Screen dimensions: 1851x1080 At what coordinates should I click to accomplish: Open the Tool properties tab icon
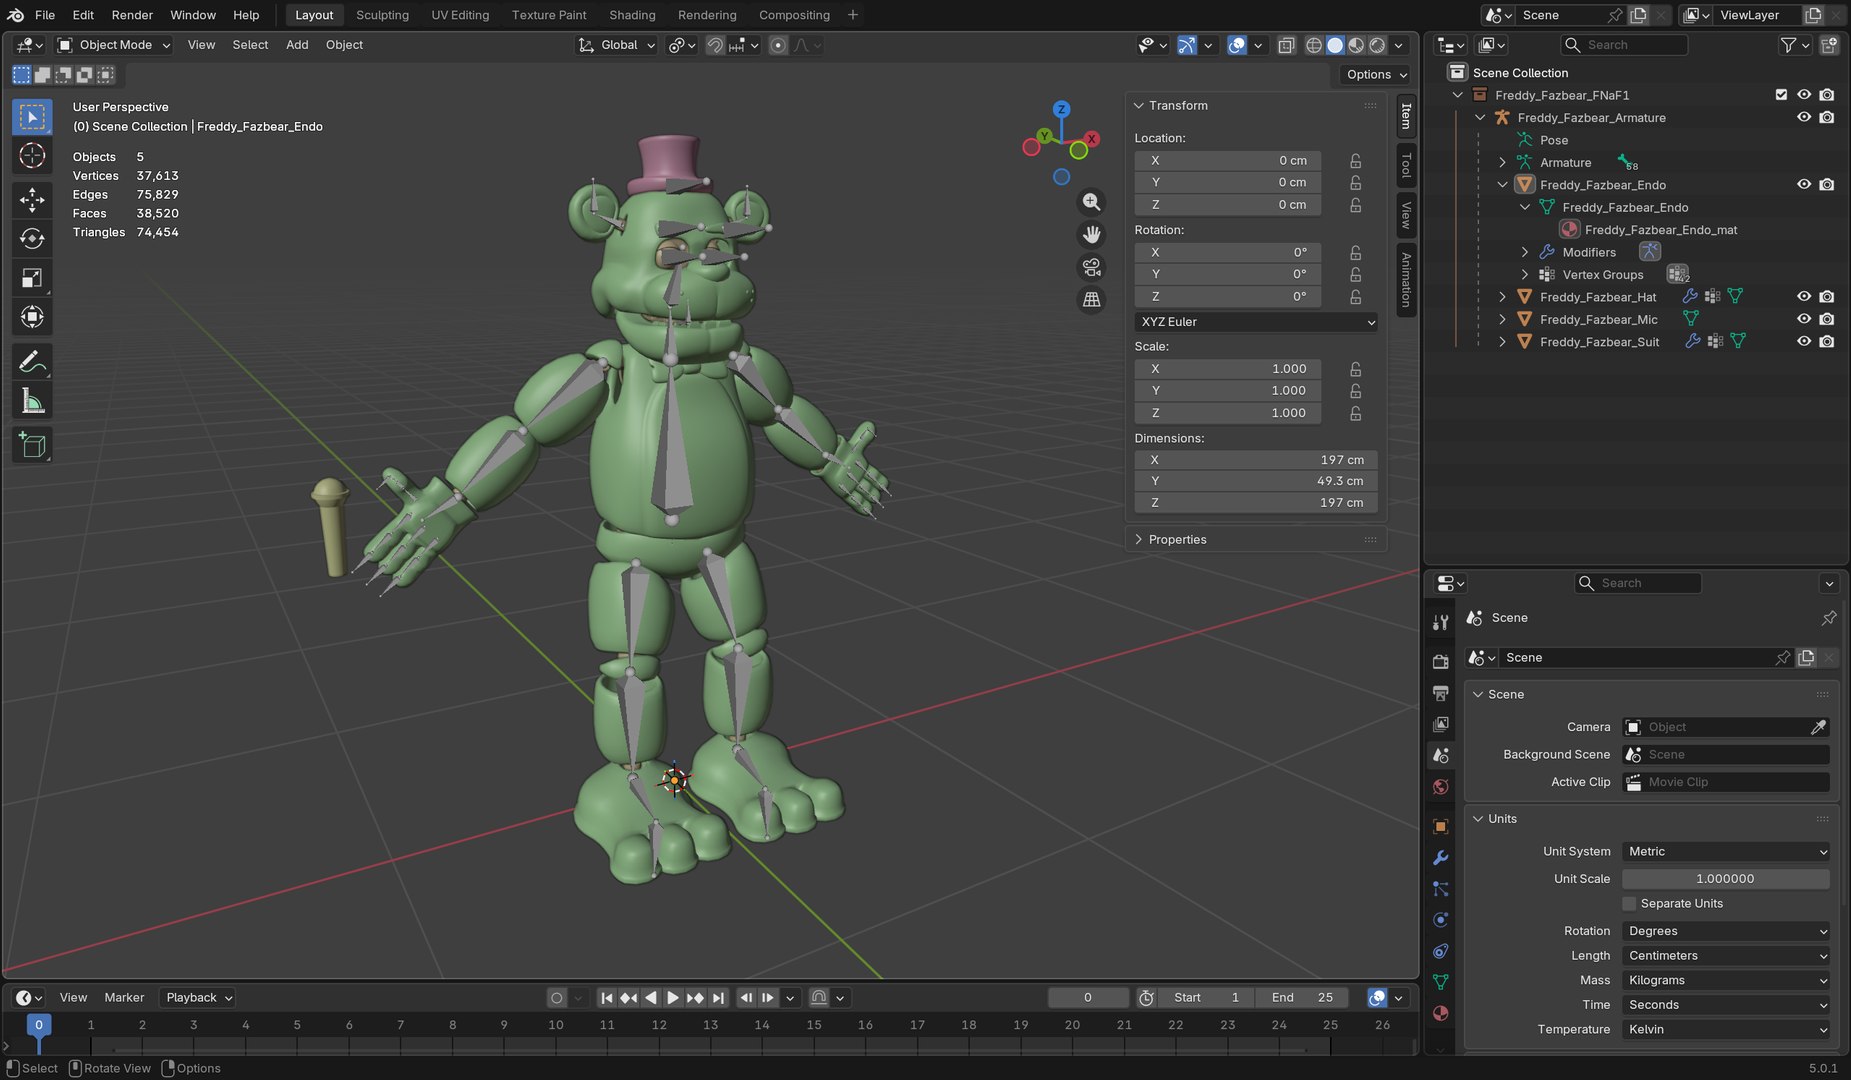tap(1440, 622)
